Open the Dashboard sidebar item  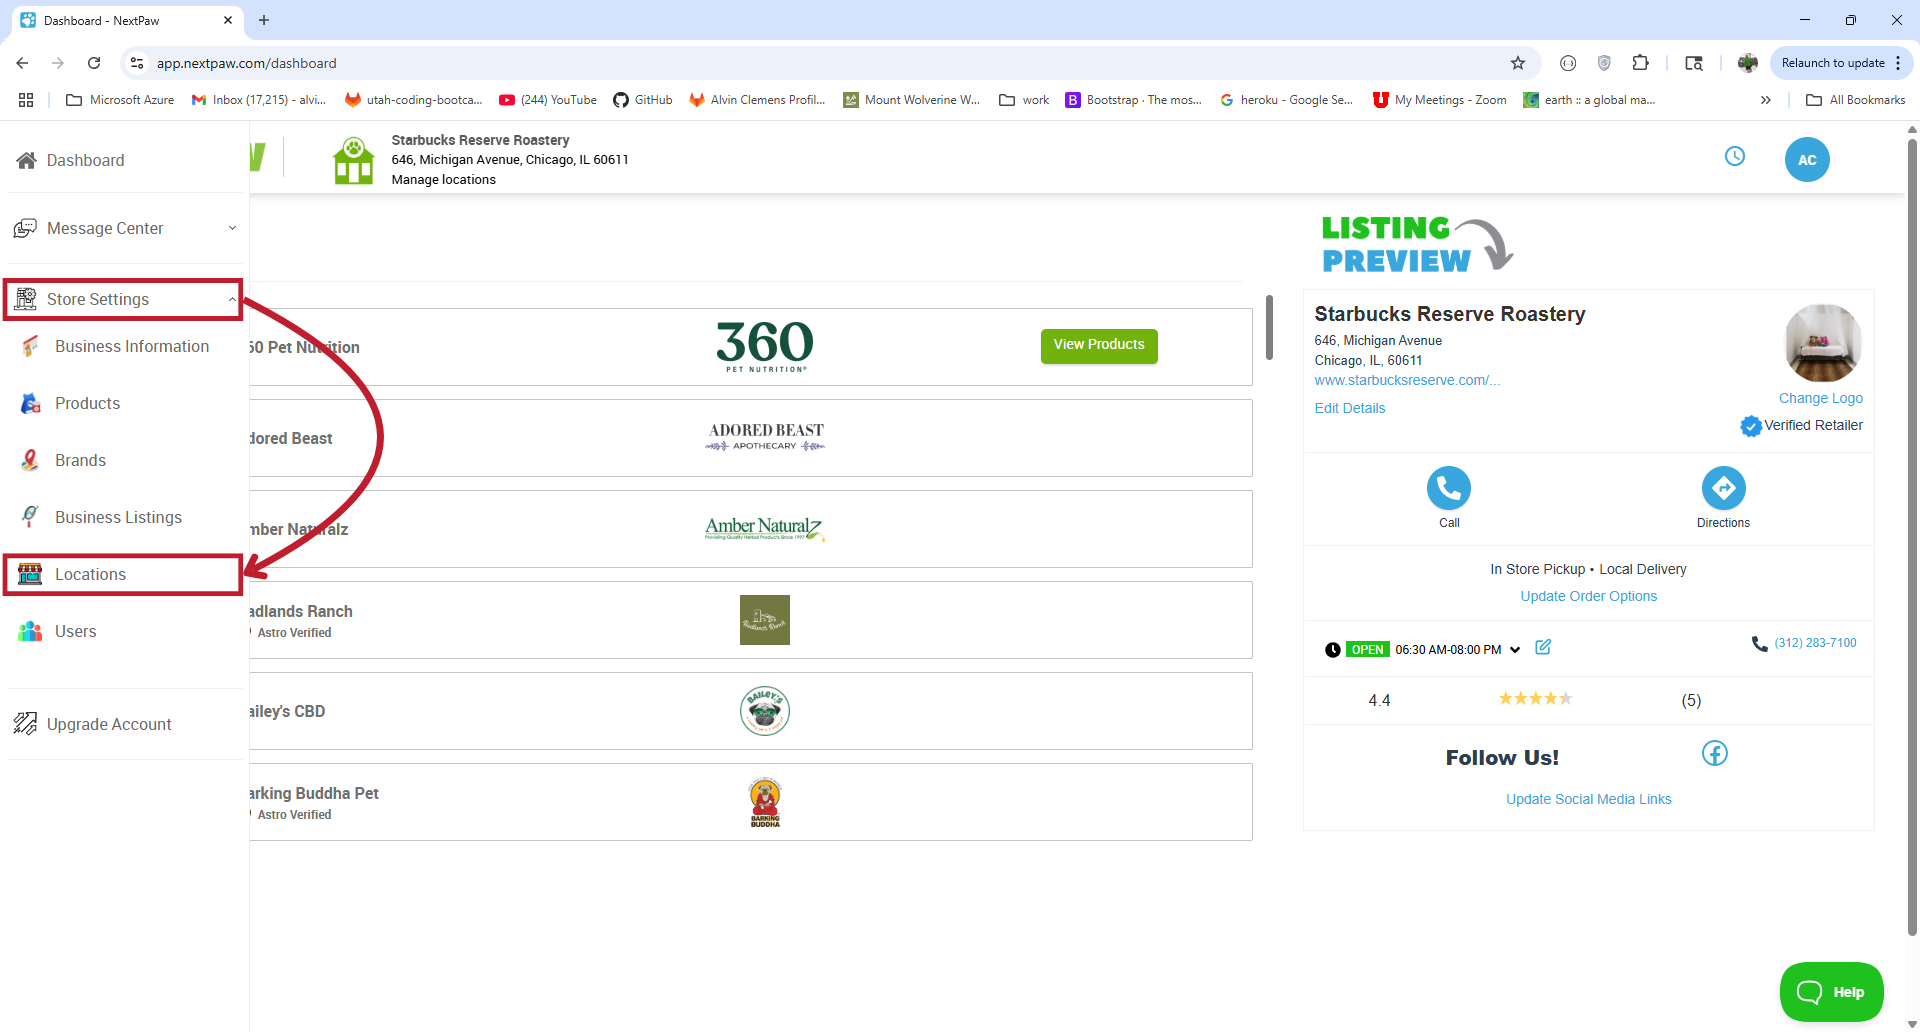pyautogui.click(x=85, y=160)
